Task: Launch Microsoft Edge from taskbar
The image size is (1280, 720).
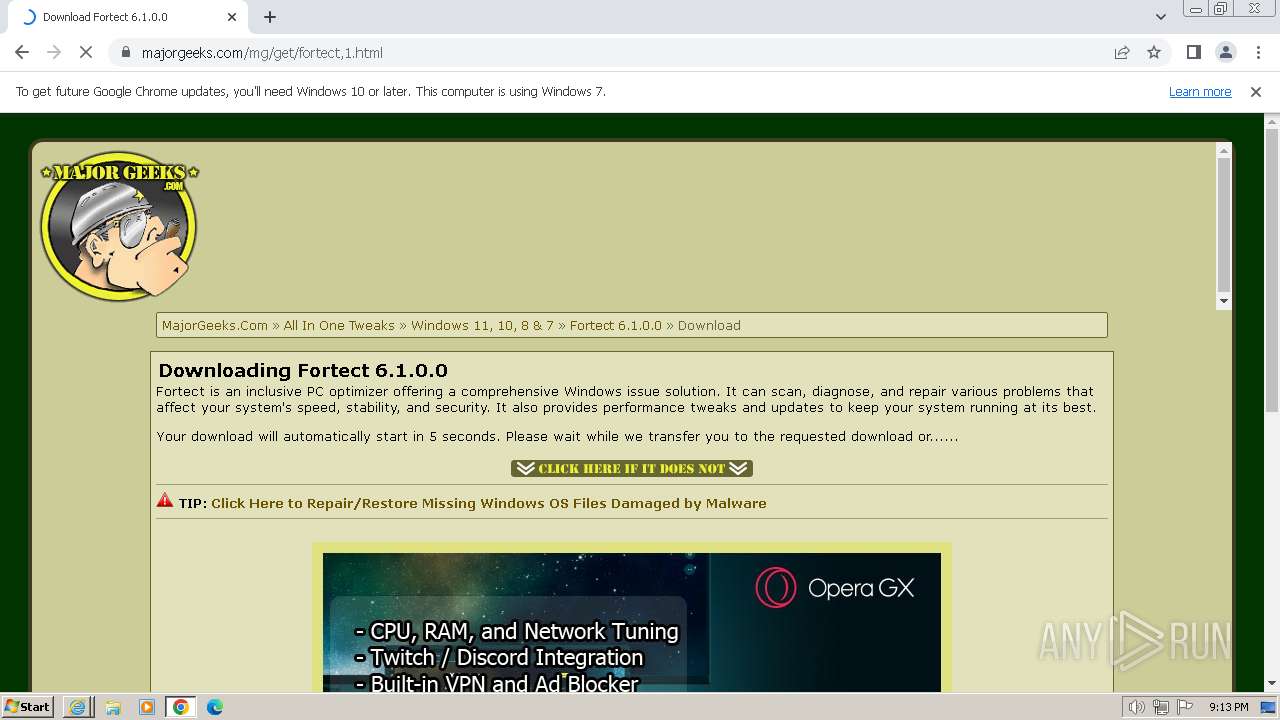Action: coord(215,707)
